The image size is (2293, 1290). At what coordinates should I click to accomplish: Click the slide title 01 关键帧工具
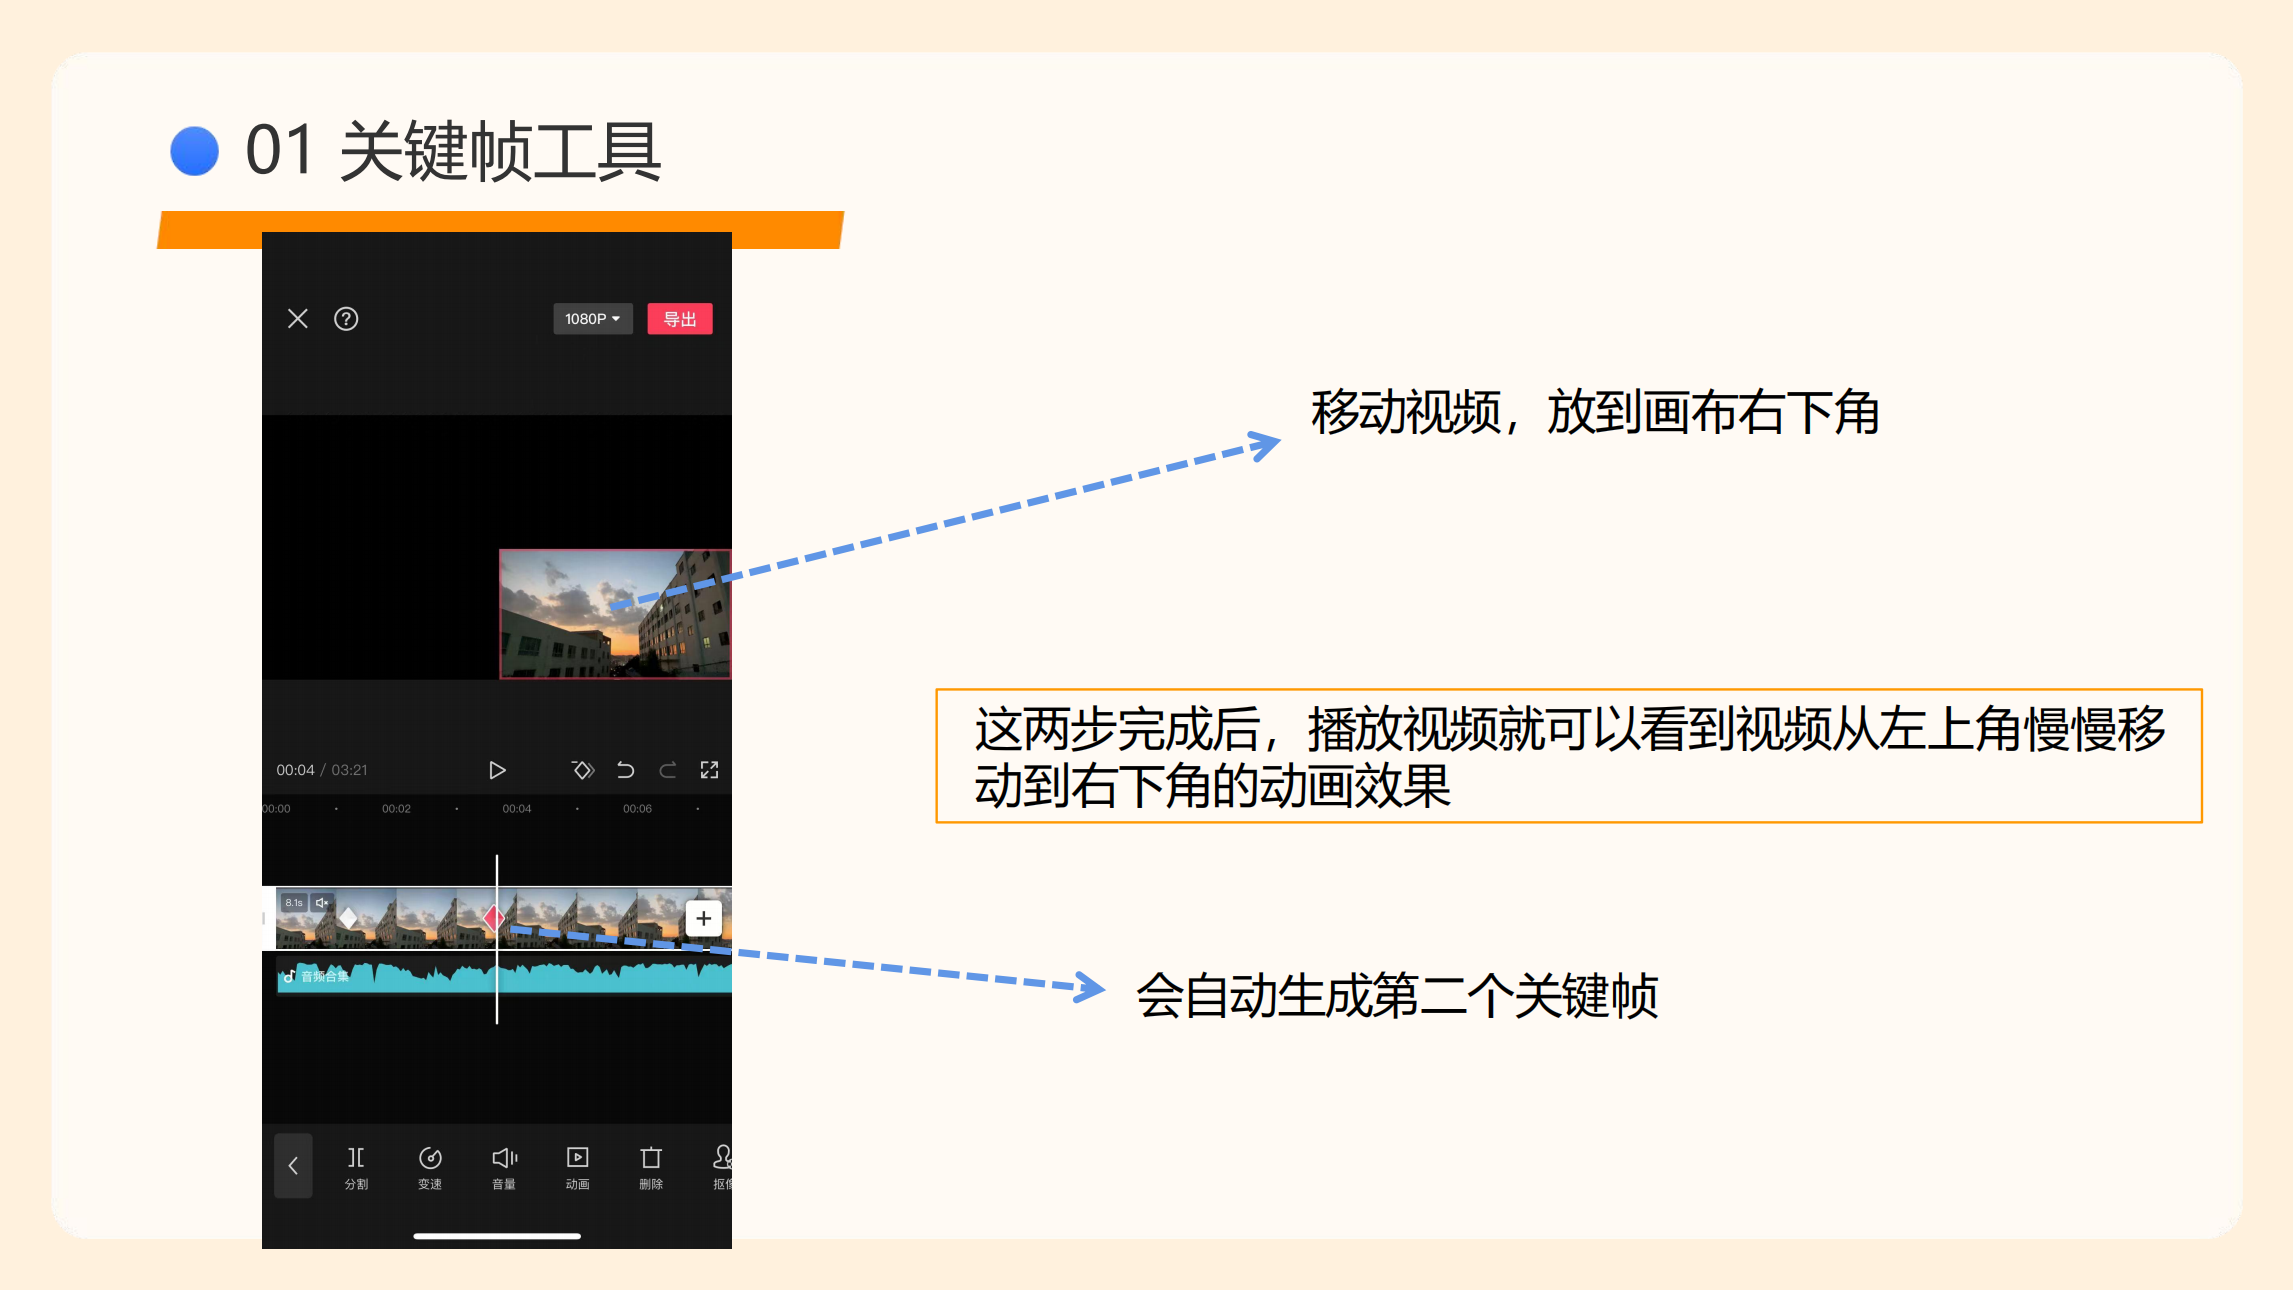[x=453, y=151]
